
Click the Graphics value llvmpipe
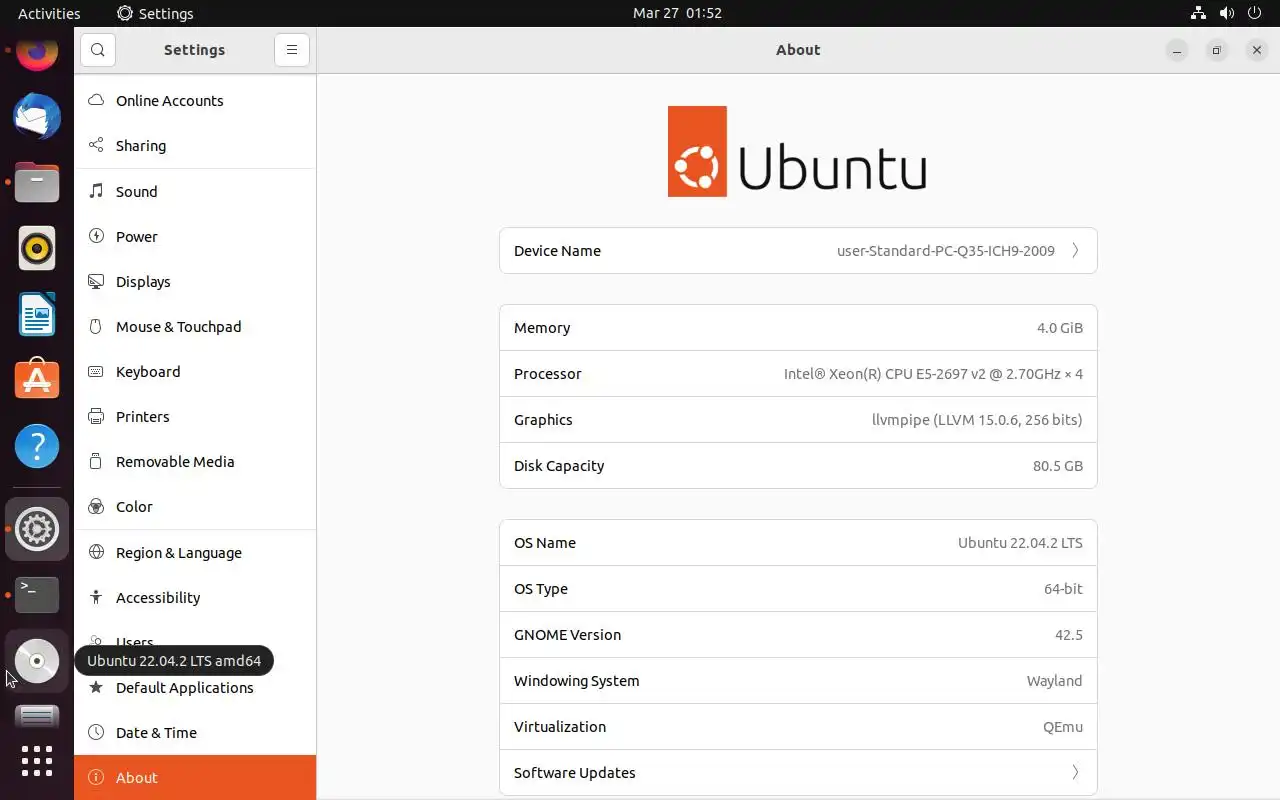coord(977,420)
